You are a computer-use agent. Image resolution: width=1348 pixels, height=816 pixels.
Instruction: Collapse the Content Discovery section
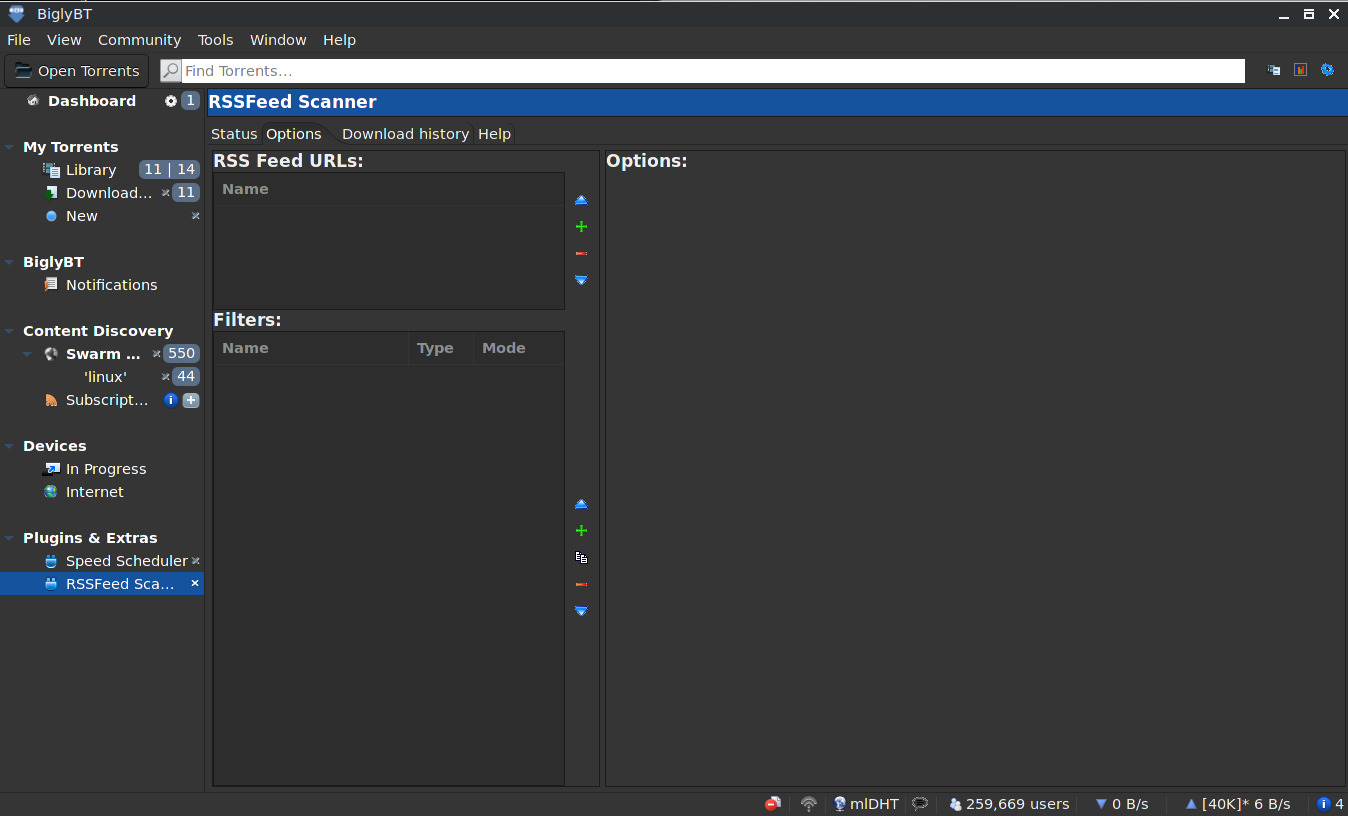9,330
